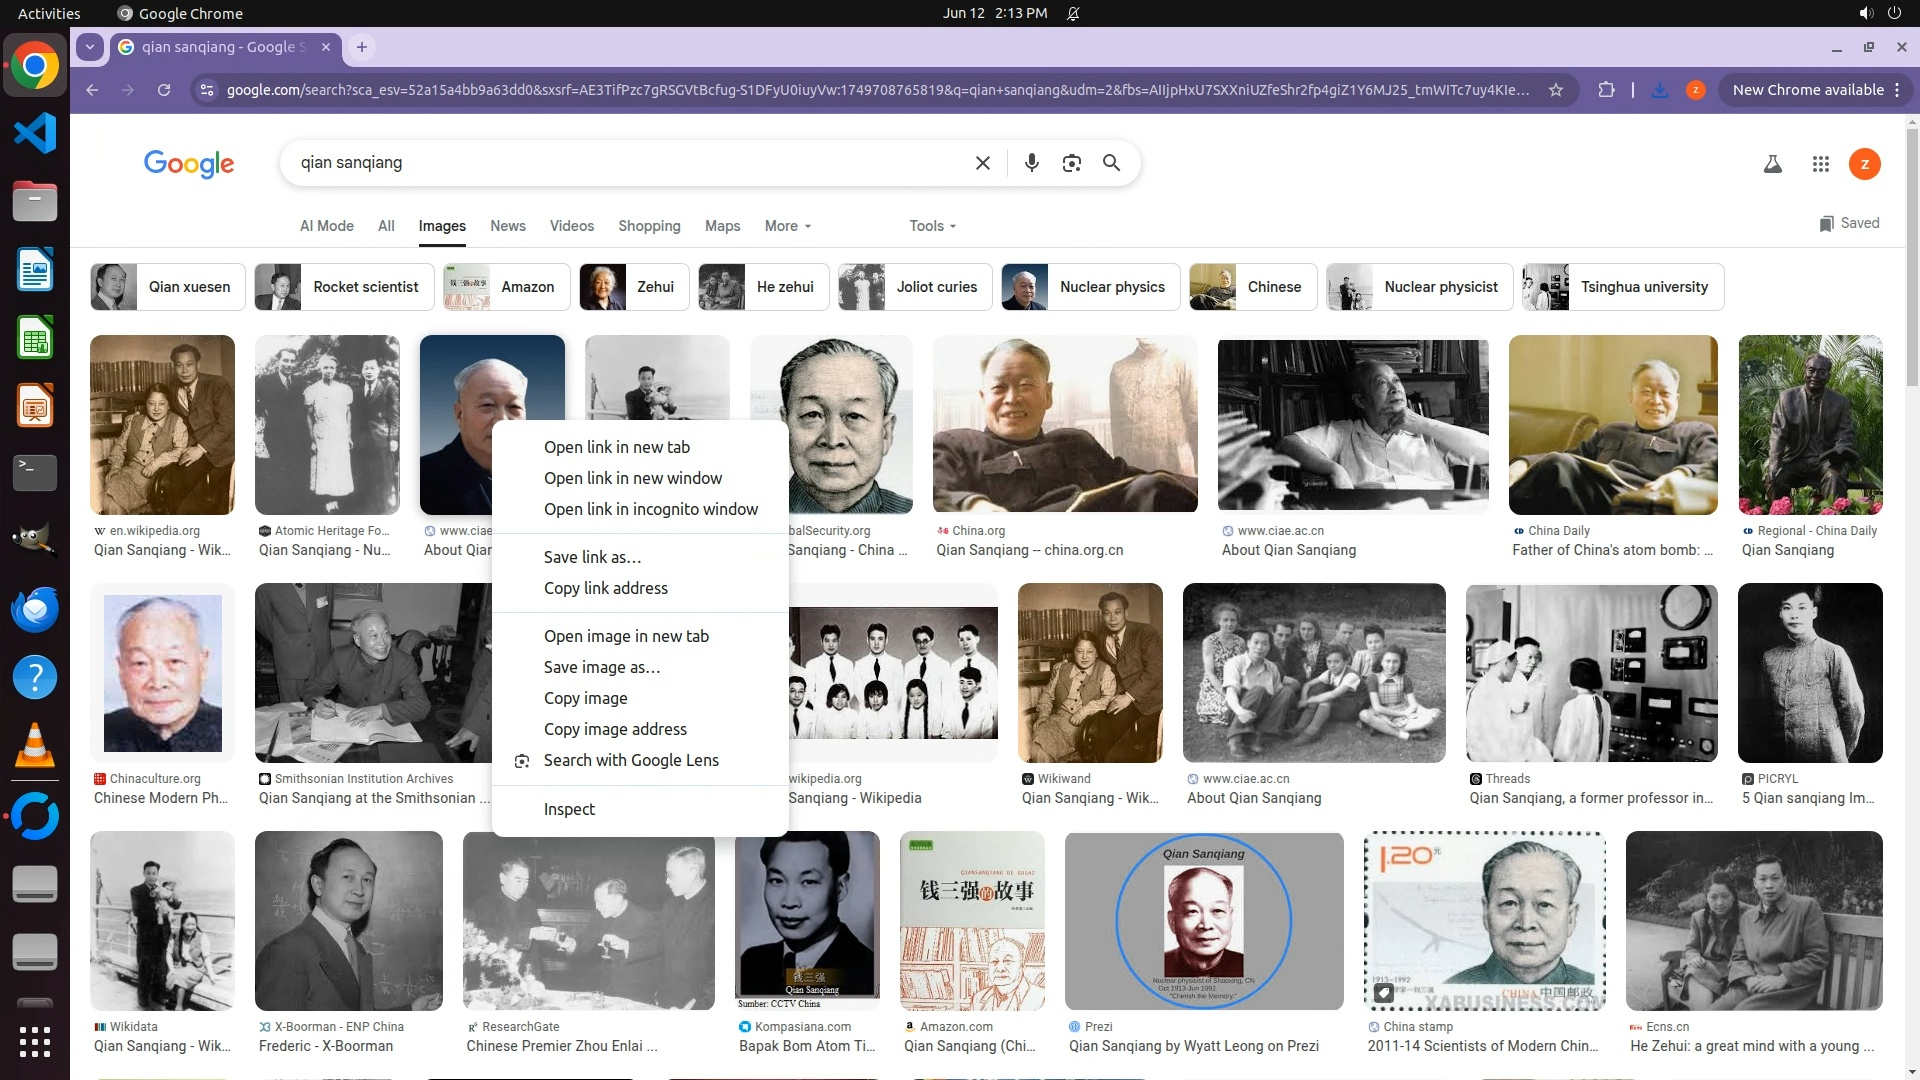1920x1080 pixels.
Task: Open Google Lens camera search icon
Action: [1071, 163]
